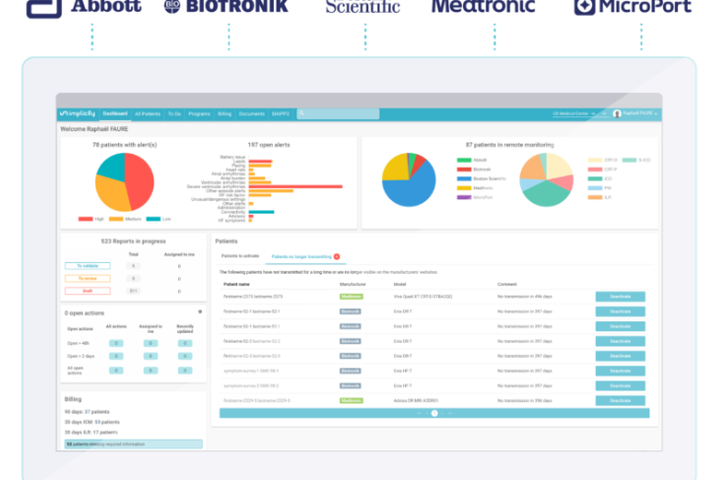Open the DAPP2 menu item
The image size is (720, 480).
coord(281,113)
